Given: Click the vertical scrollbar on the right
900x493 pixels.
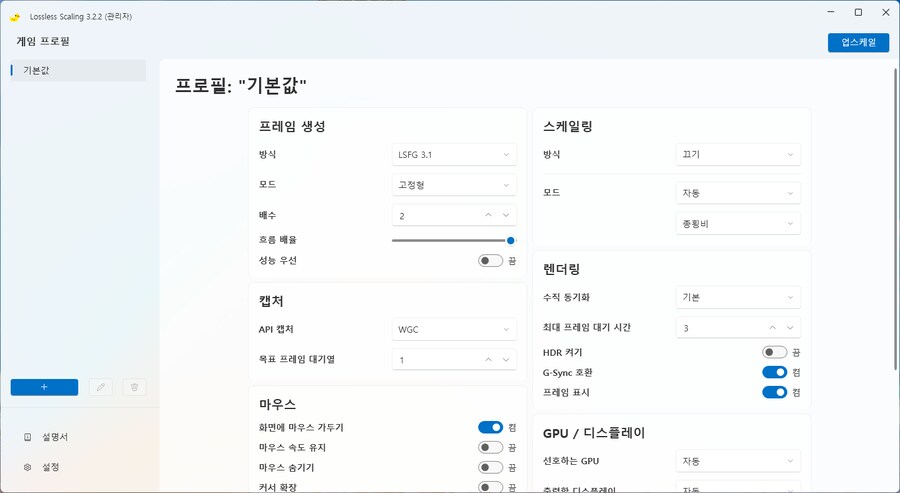Looking at the screenshot, I should pos(895,218).
